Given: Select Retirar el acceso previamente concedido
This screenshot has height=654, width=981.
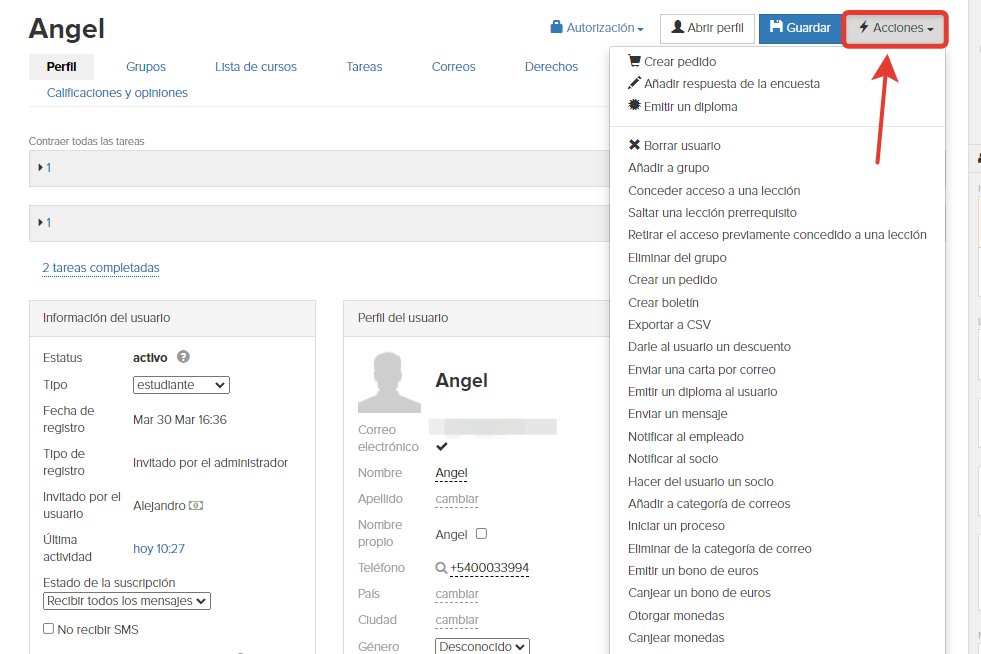Looking at the screenshot, I should coord(777,235).
